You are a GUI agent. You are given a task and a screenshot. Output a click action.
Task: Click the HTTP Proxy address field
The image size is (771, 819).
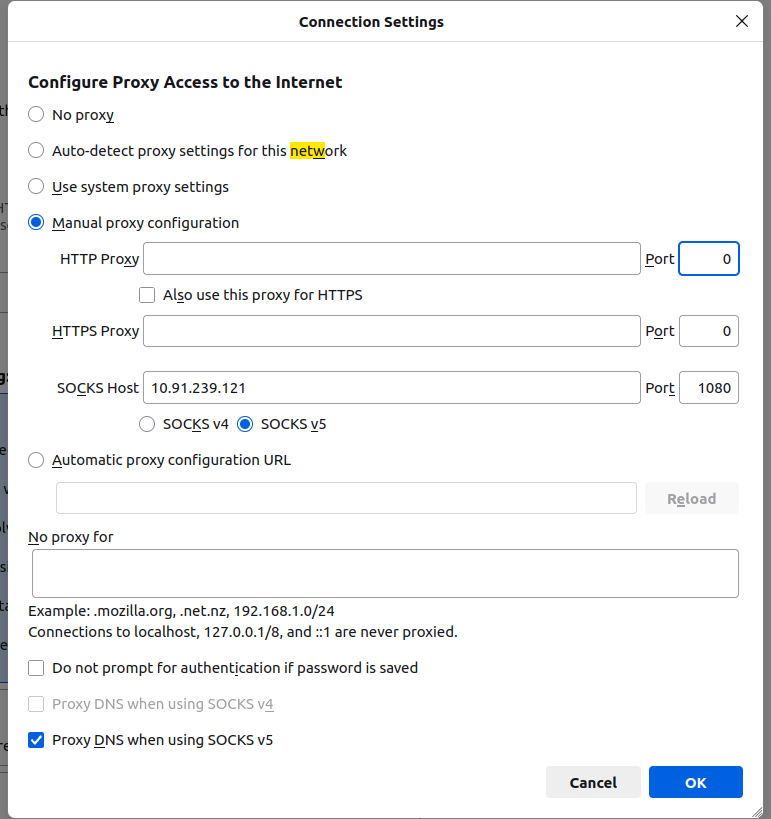pyautogui.click(x=391, y=259)
